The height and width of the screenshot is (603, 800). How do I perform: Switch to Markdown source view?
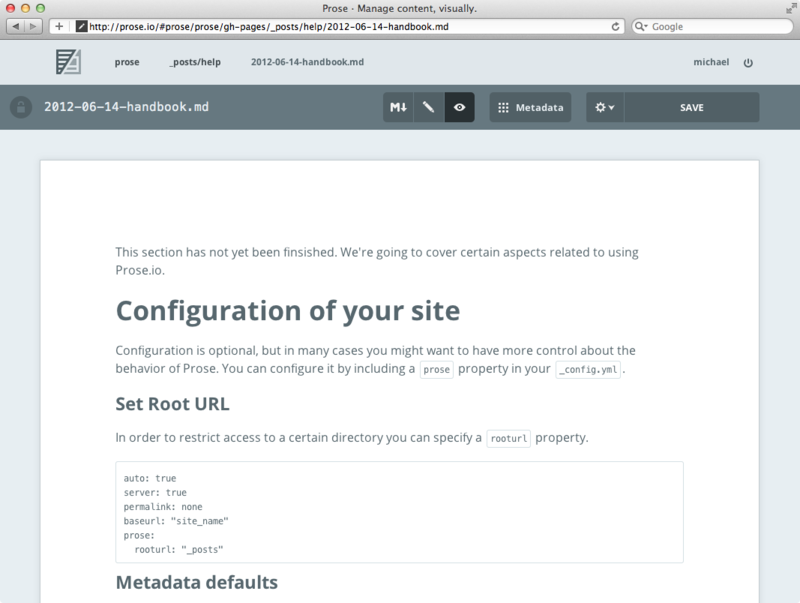click(x=398, y=107)
